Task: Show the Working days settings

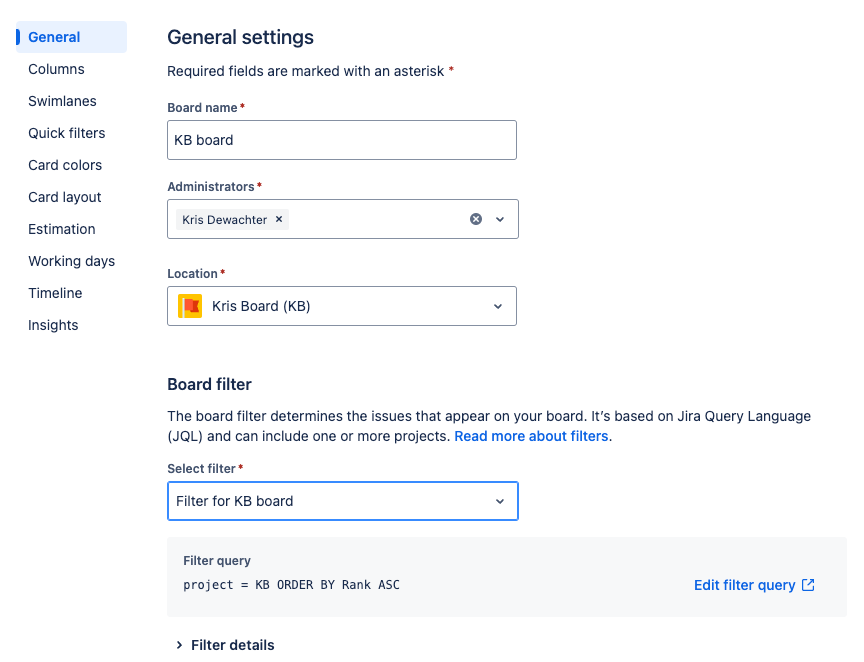Action: point(71,261)
